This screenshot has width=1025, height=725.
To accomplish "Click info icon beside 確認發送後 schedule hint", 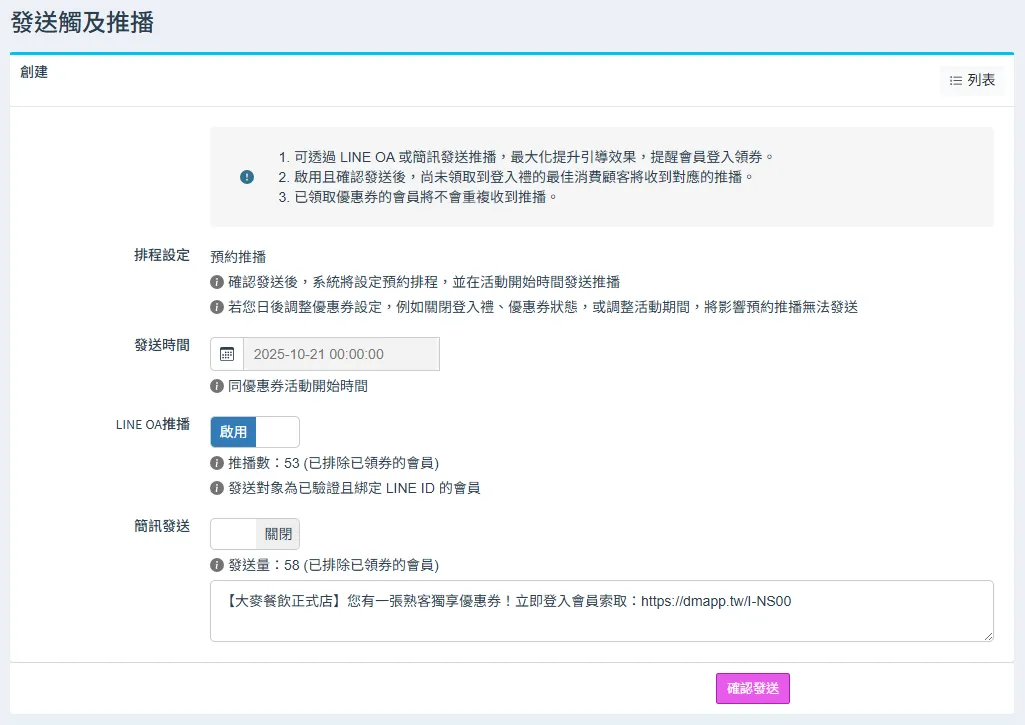I will 217,283.
